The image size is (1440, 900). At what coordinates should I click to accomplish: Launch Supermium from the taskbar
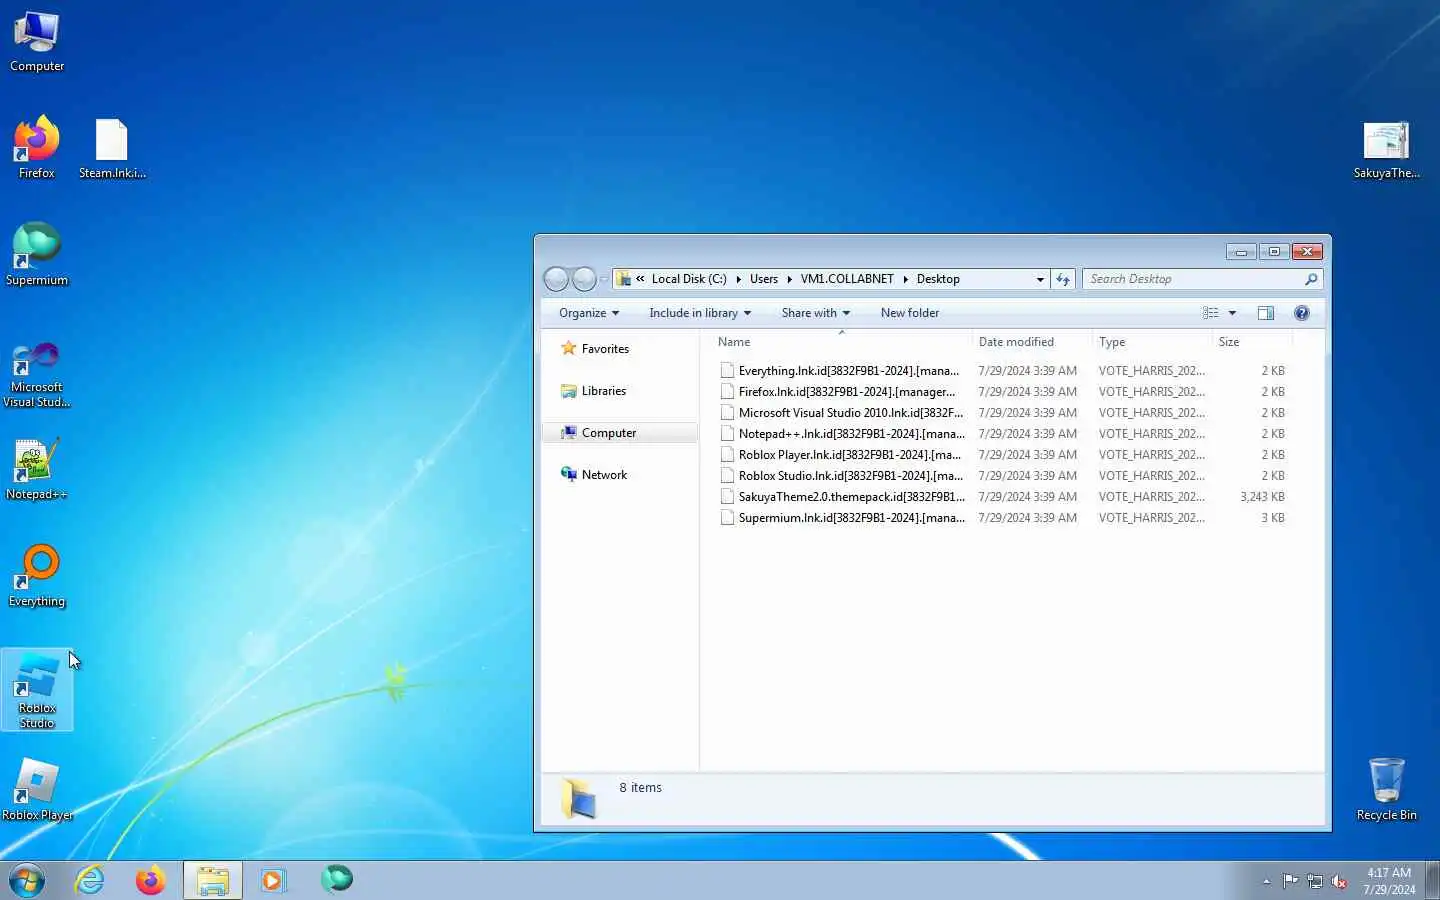(x=337, y=880)
